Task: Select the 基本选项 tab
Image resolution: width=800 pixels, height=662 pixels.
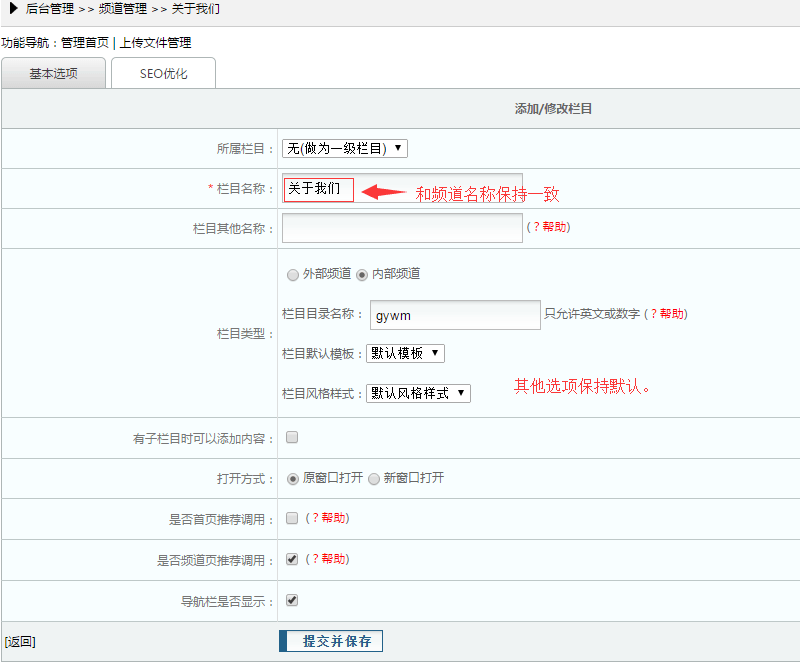Action: pyautogui.click(x=53, y=74)
